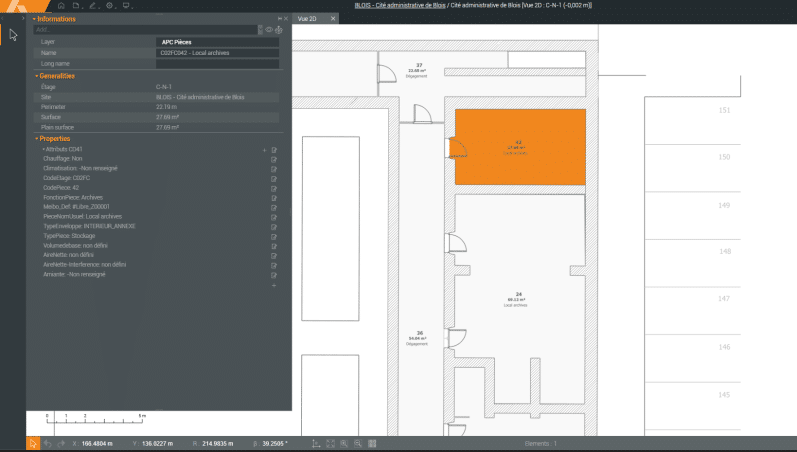Select room 37 Dégagement on plan
The width and height of the screenshot is (797, 452).
(x=418, y=70)
